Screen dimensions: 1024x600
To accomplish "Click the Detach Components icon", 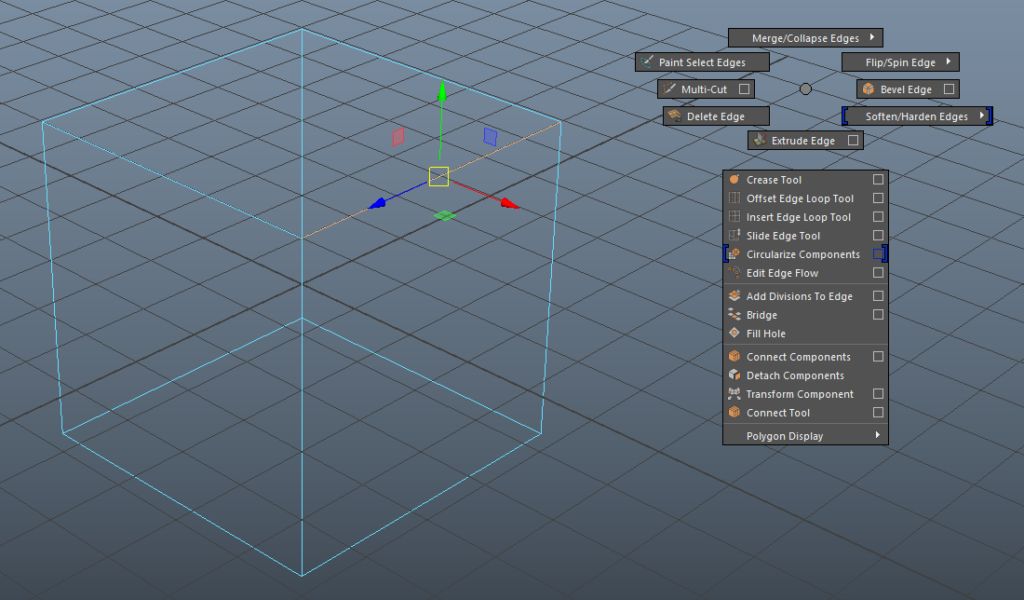I will pyautogui.click(x=734, y=375).
